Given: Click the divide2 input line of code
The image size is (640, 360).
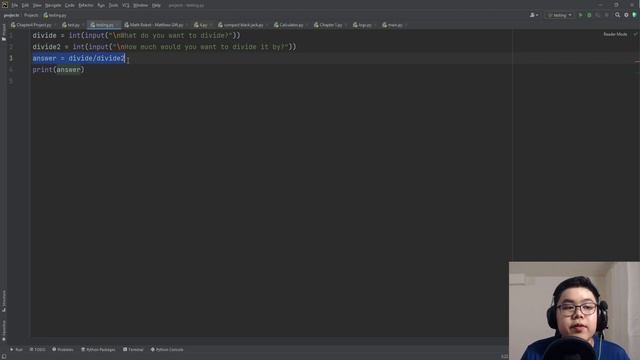Looking at the screenshot, I should coord(164,47).
